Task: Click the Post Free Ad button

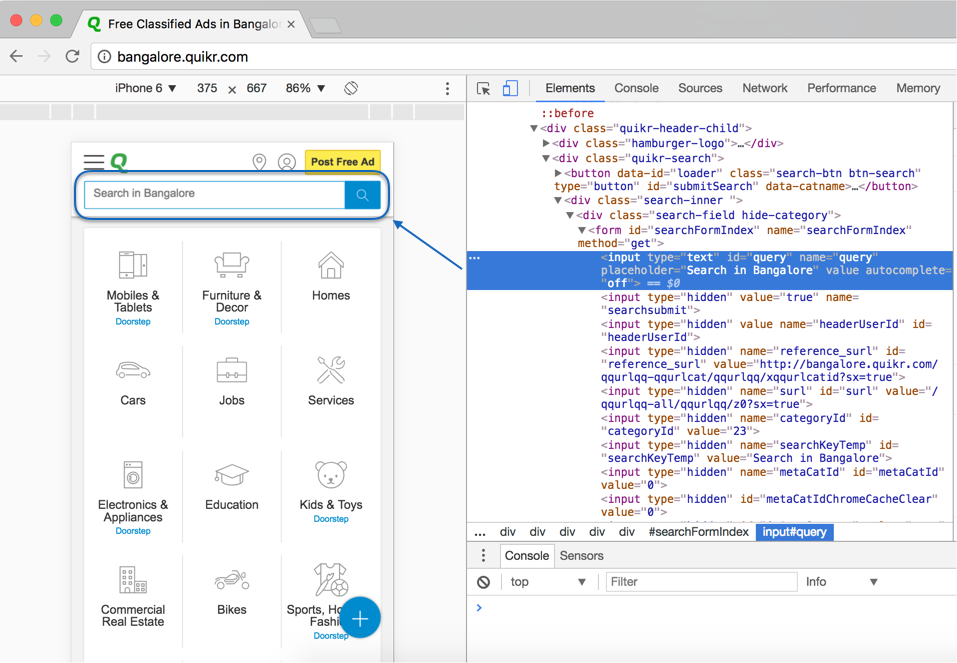Action: 342,162
